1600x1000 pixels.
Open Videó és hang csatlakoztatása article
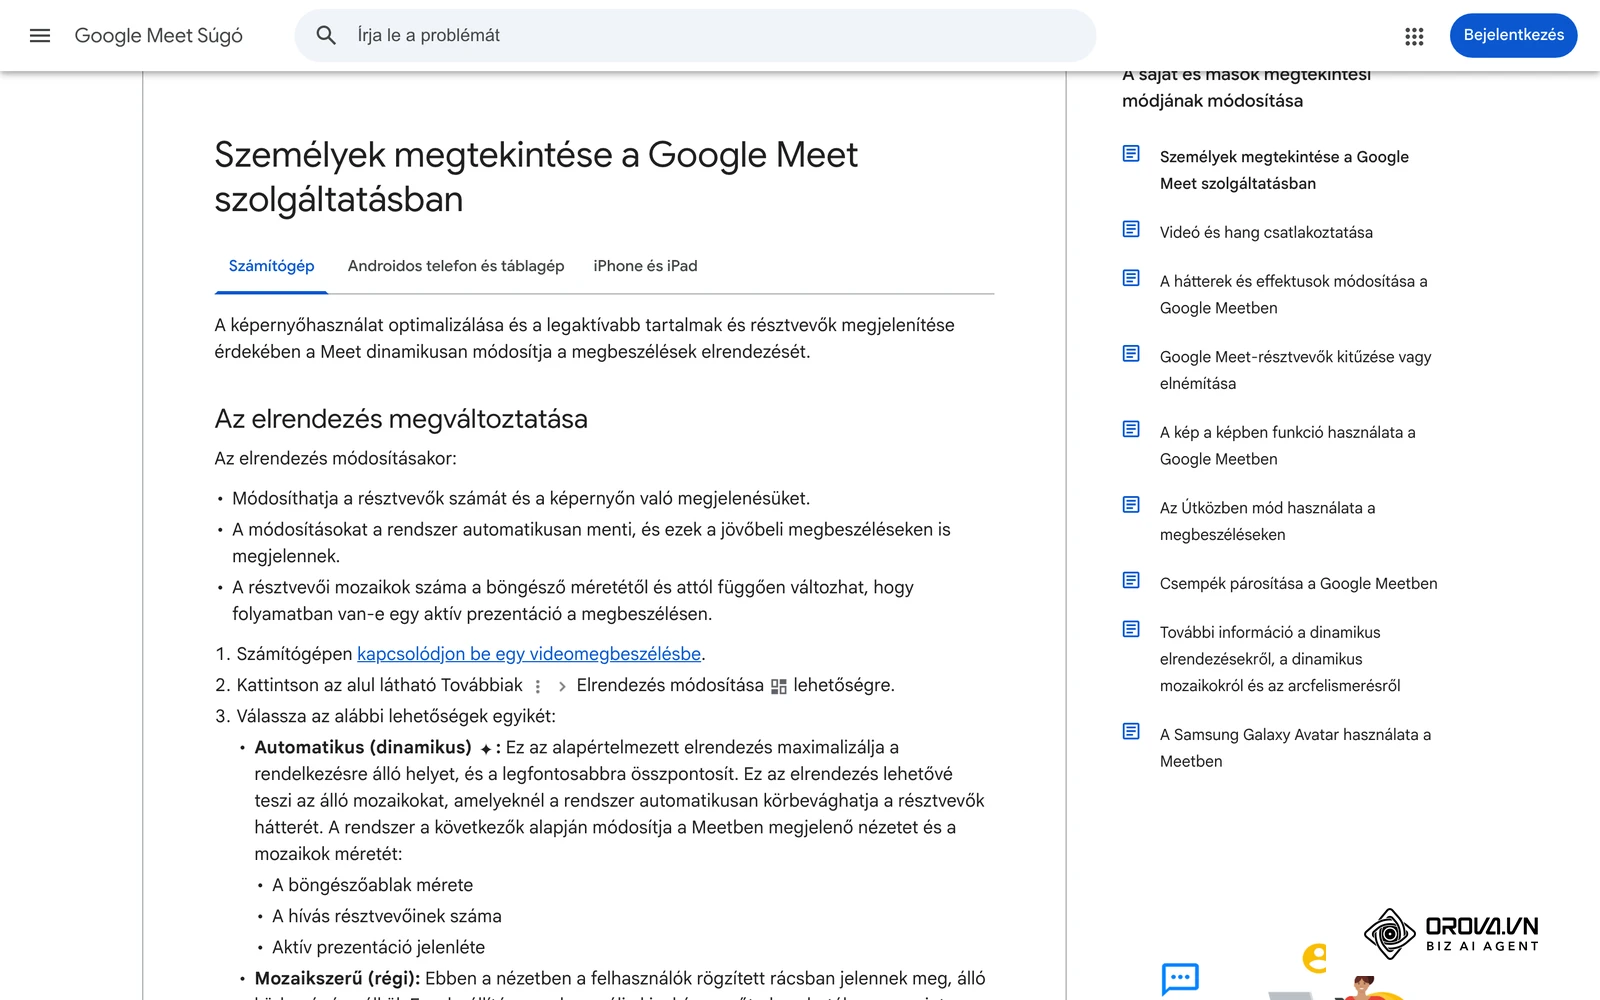(1266, 232)
